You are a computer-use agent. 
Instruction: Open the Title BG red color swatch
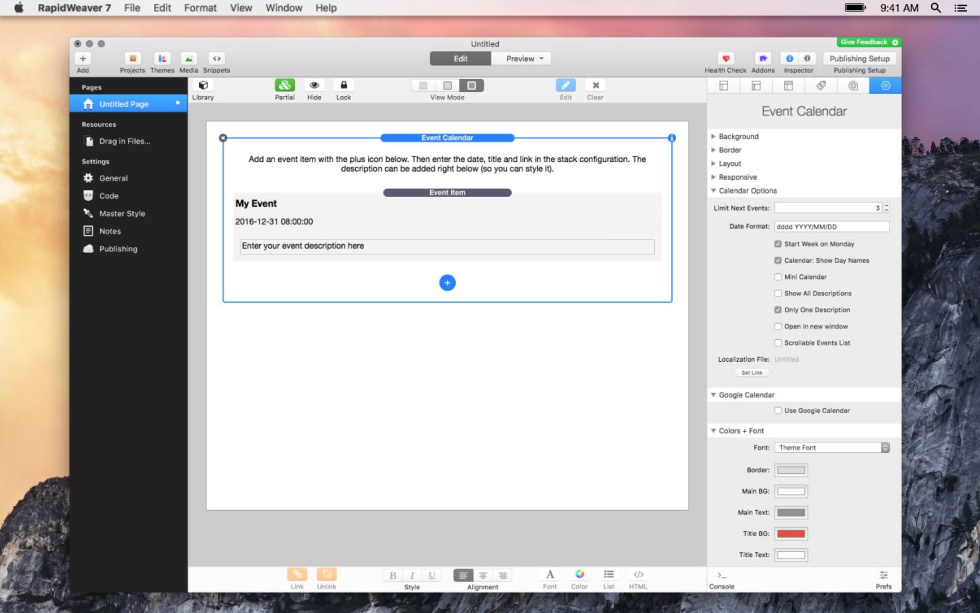tap(791, 534)
